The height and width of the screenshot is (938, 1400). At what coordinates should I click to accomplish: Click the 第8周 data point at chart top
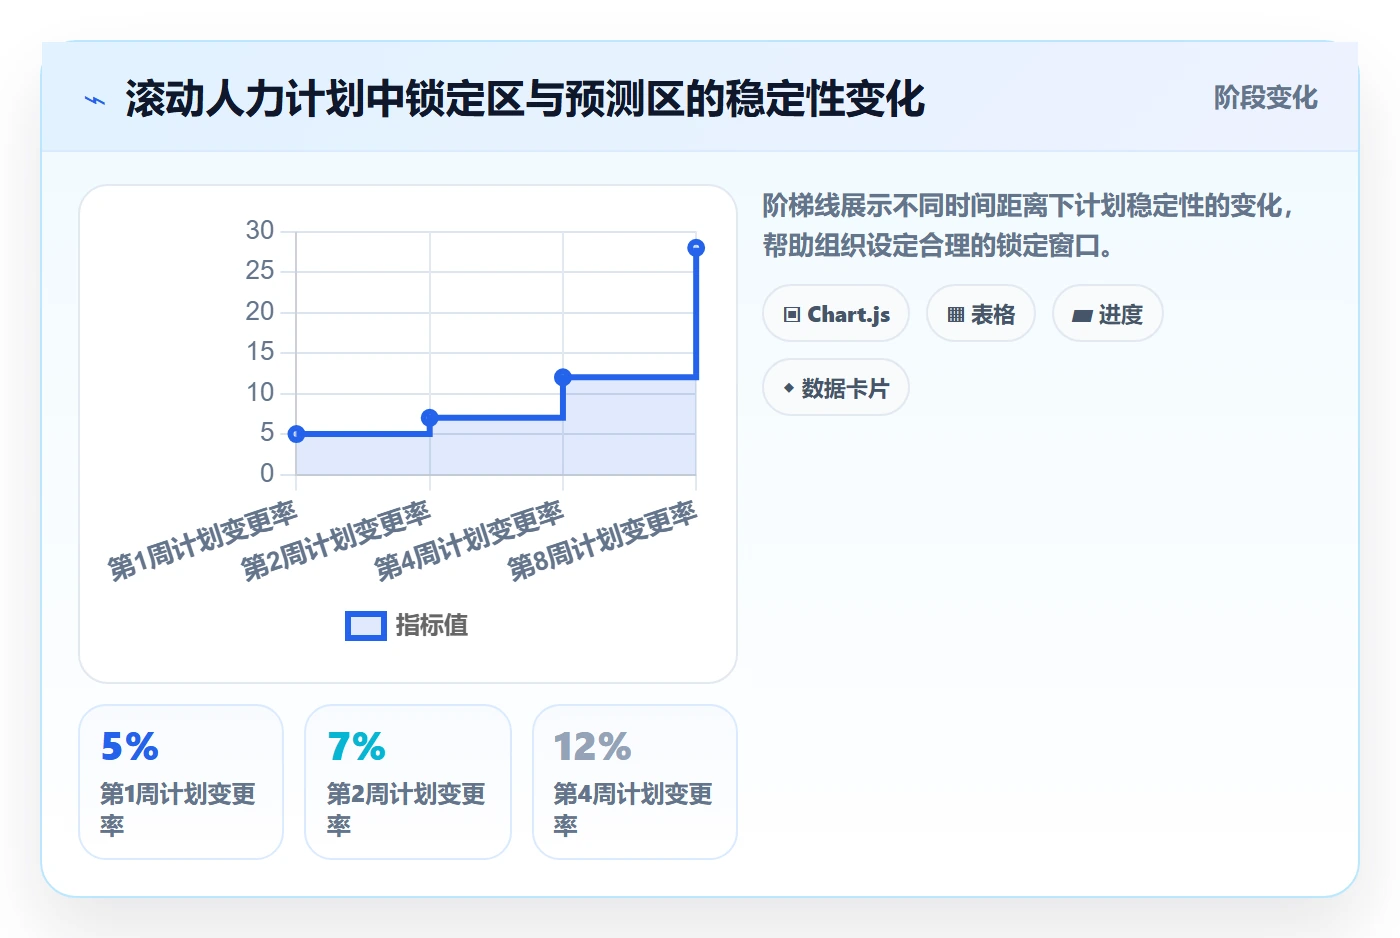(696, 248)
